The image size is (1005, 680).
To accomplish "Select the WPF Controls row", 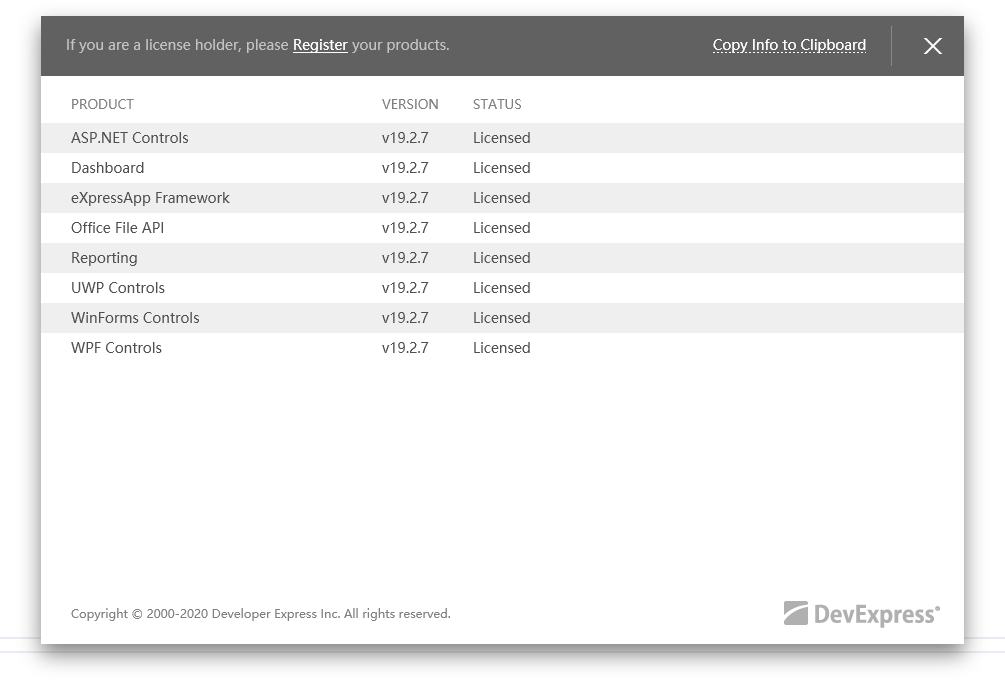I will (116, 348).
